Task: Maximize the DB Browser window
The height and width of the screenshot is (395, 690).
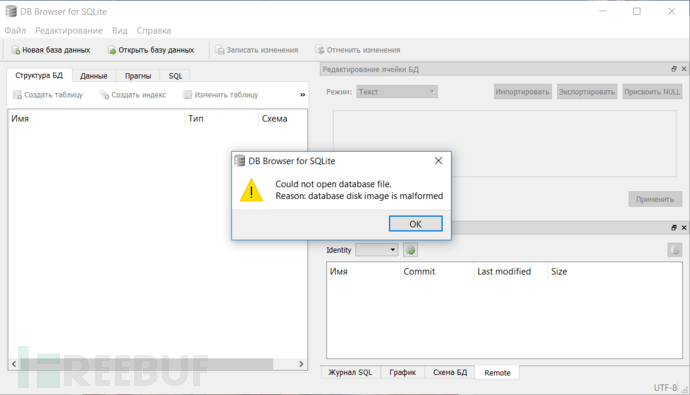Action: tap(637, 11)
